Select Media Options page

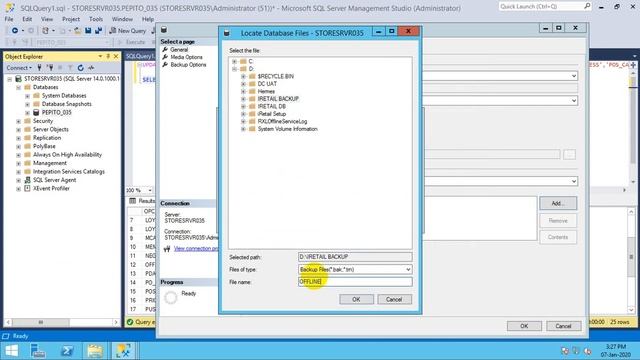point(186,57)
